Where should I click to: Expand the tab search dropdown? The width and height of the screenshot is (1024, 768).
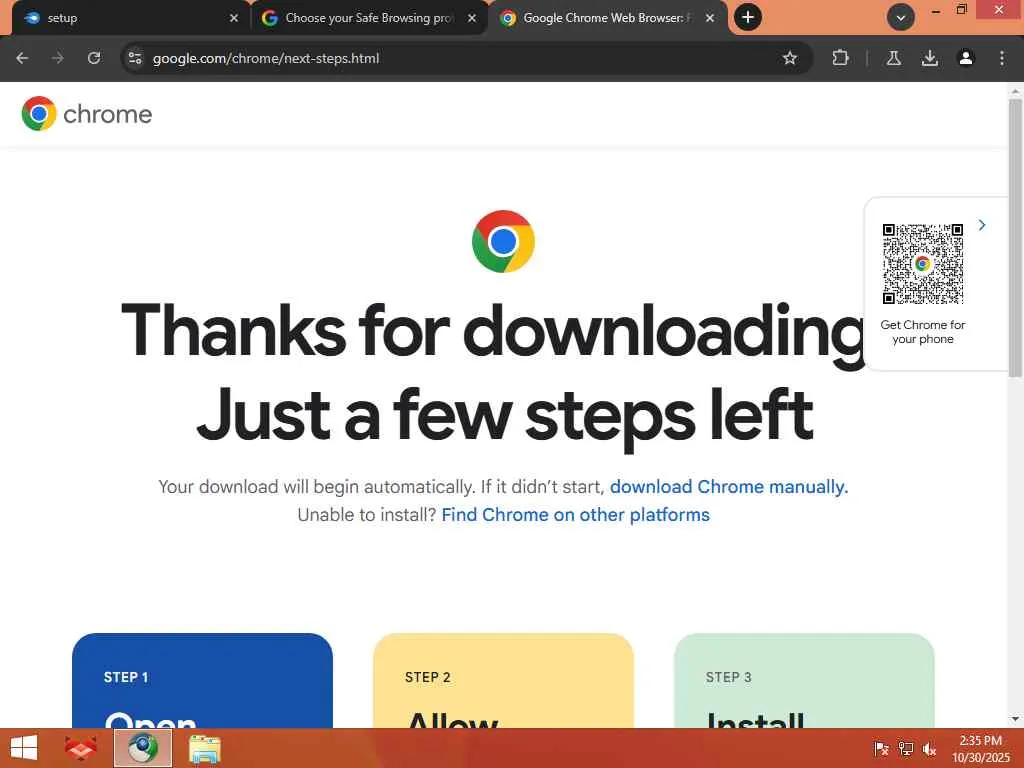point(901,18)
